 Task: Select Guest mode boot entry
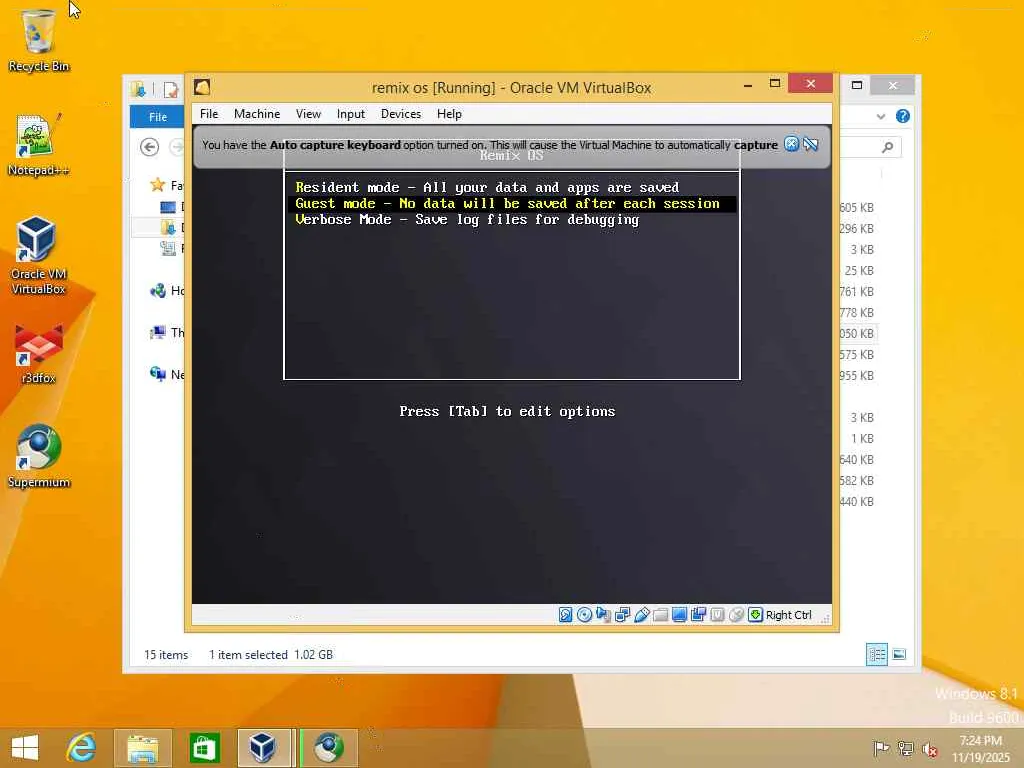(x=512, y=204)
